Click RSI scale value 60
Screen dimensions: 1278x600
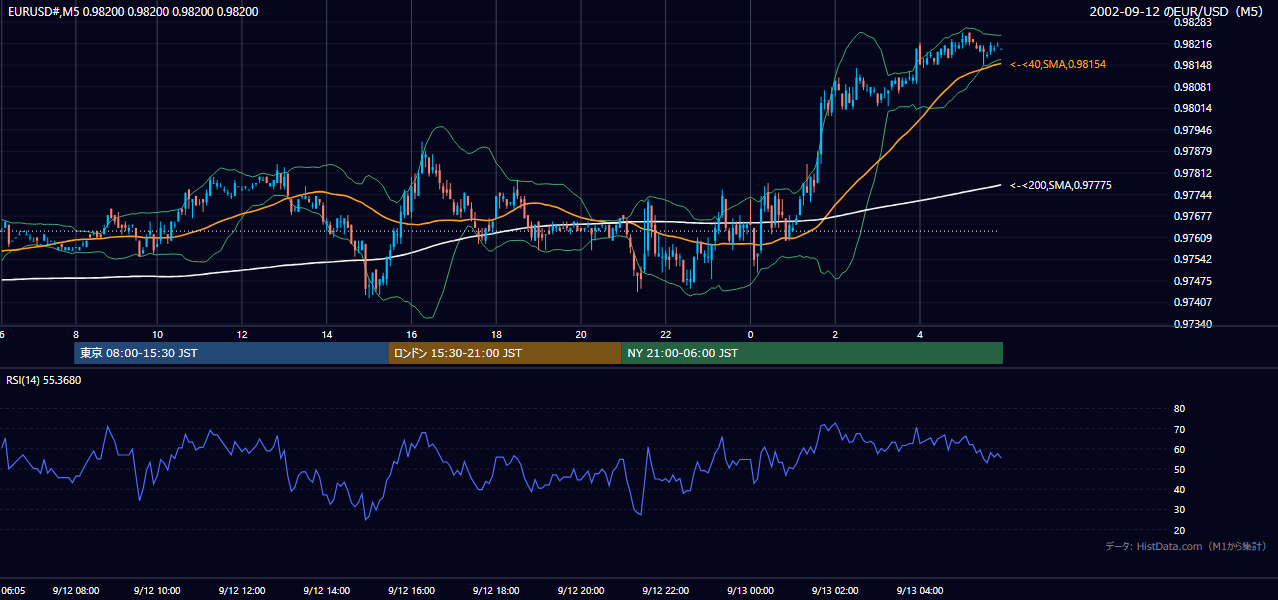point(1179,449)
